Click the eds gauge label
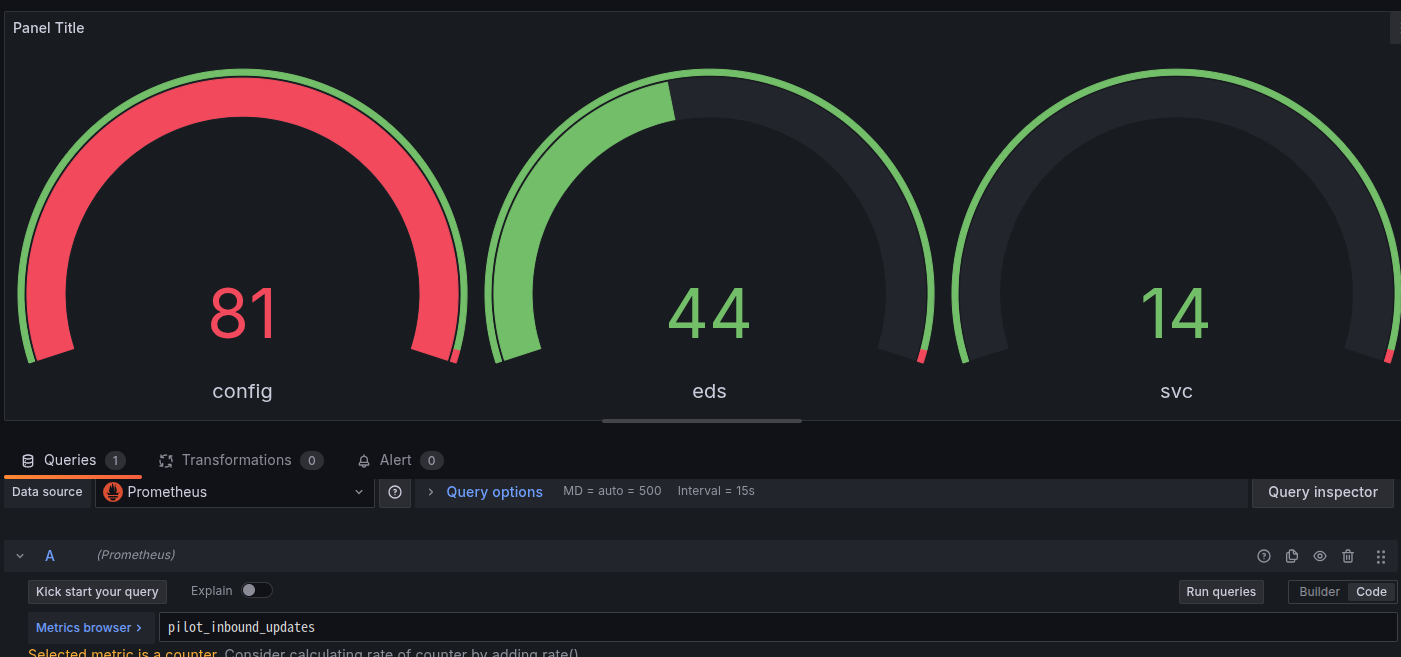 coord(709,391)
